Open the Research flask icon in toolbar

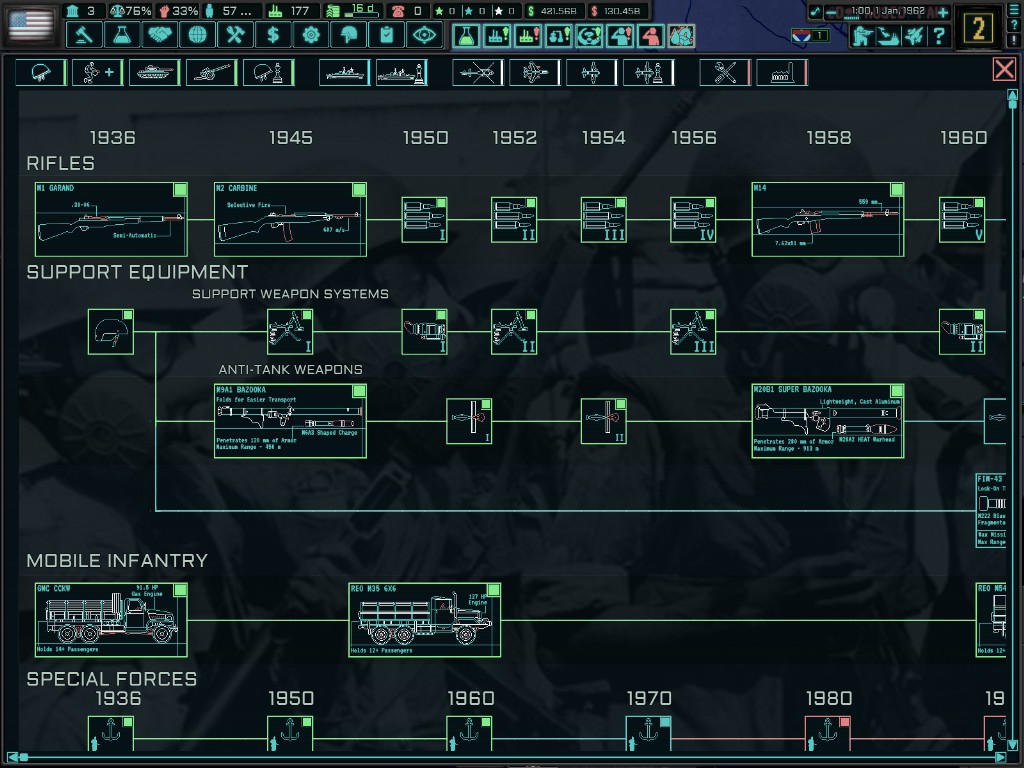[122, 35]
